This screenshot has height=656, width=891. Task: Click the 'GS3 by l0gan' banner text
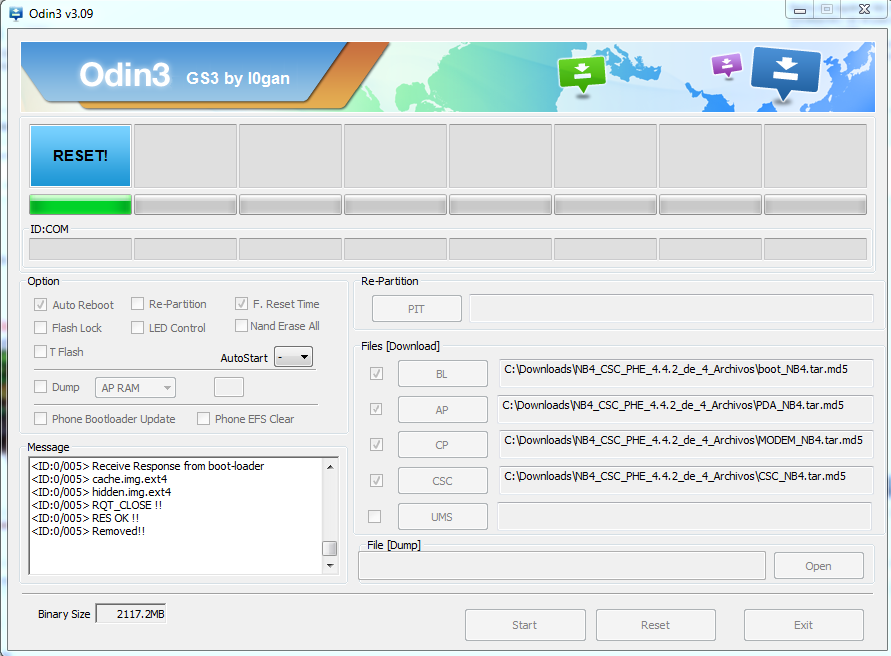coord(238,78)
